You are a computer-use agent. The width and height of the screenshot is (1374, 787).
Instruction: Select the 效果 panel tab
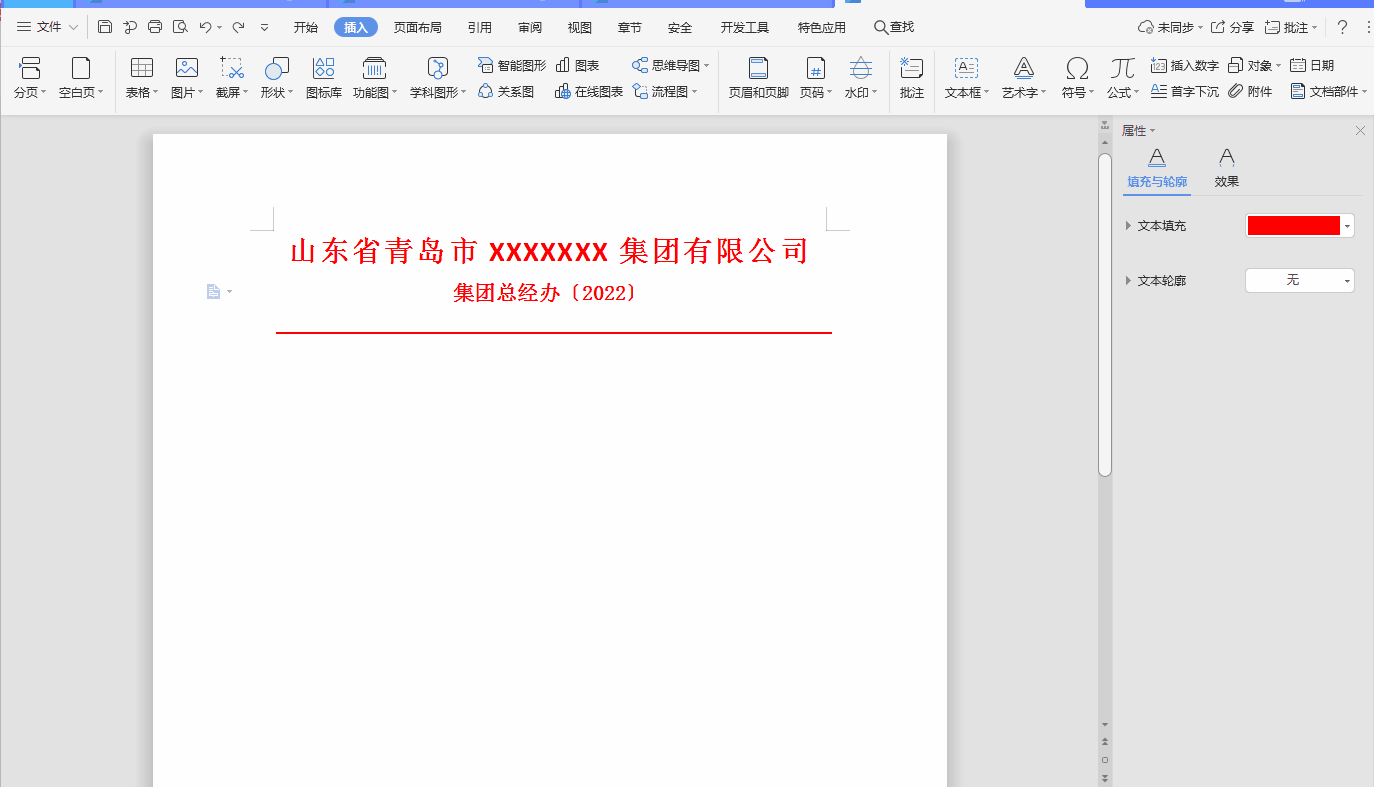tap(1227, 169)
